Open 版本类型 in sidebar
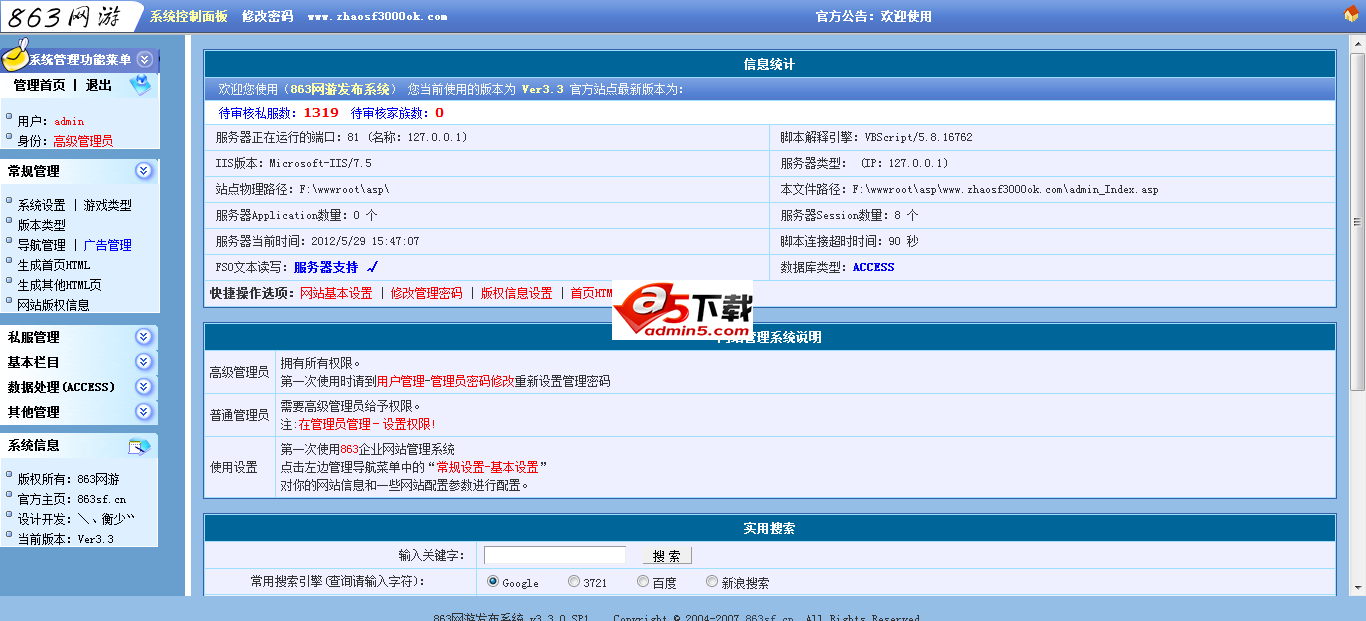Viewport: 1366px width, 621px height. tap(41, 225)
